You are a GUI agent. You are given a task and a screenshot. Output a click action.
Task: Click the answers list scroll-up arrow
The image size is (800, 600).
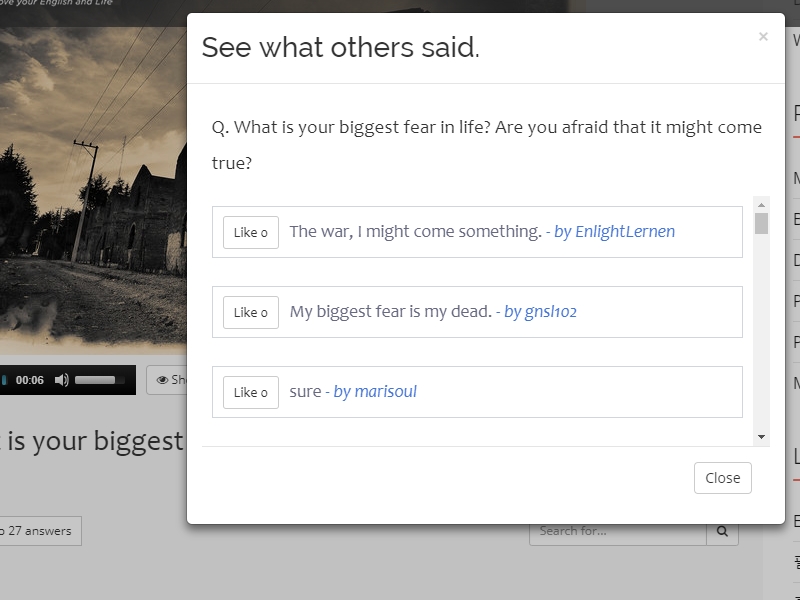click(761, 205)
